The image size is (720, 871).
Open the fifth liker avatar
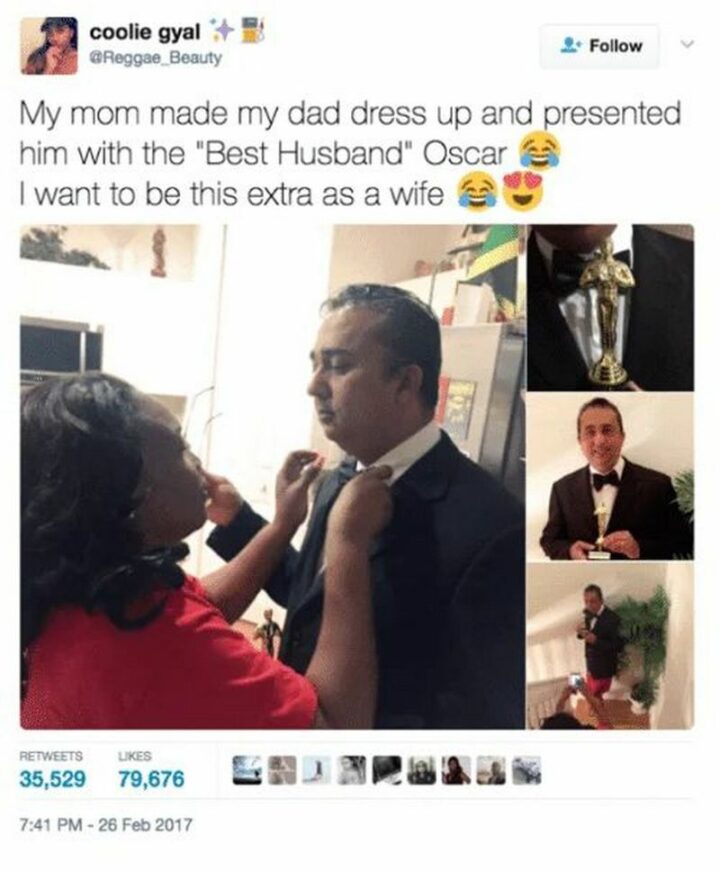click(x=387, y=770)
